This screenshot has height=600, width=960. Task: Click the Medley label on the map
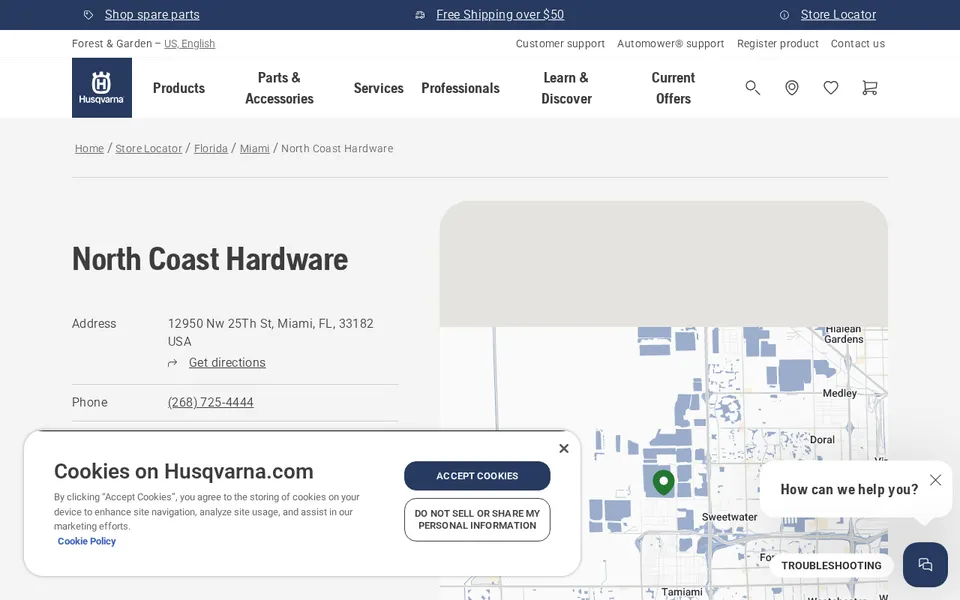point(839,393)
